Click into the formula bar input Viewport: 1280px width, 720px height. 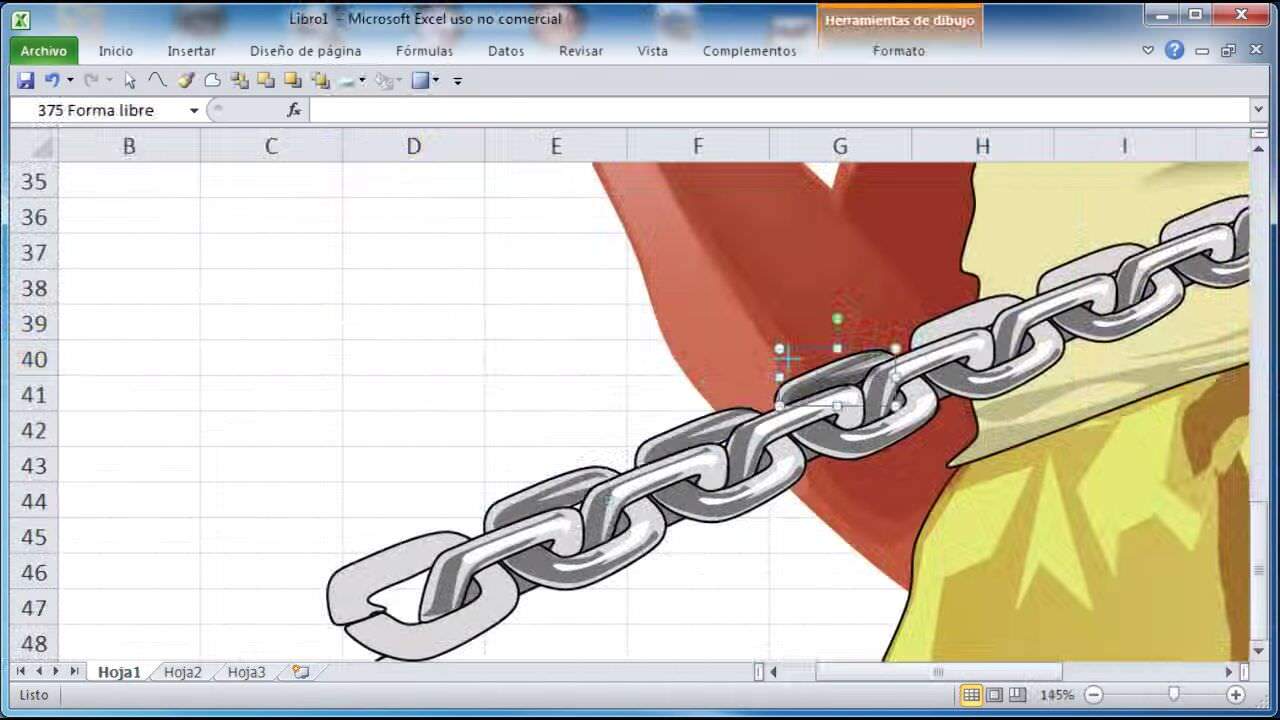tap(780, 110)
